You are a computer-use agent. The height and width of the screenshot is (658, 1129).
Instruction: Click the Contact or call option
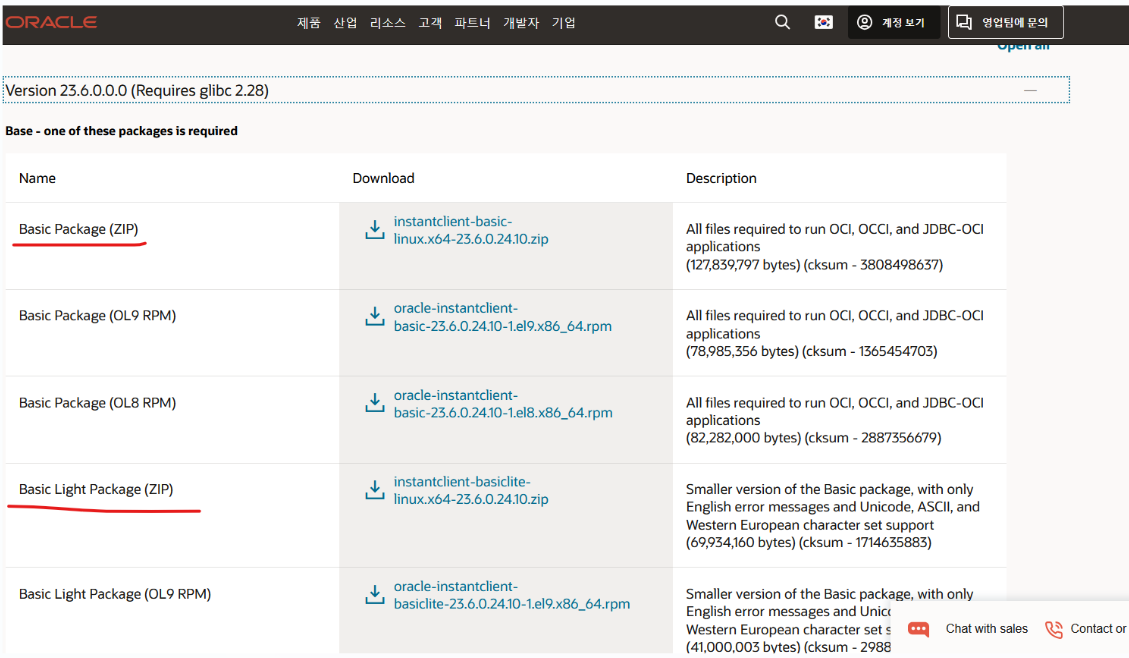point(1098,628)
